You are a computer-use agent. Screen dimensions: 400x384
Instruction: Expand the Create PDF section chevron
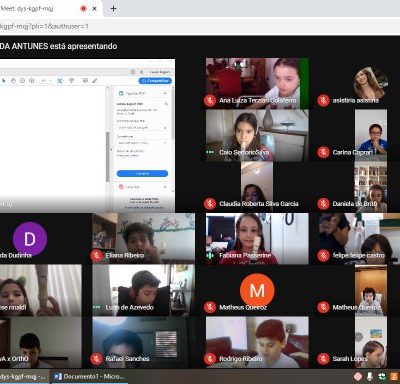[x=165, y=187]
